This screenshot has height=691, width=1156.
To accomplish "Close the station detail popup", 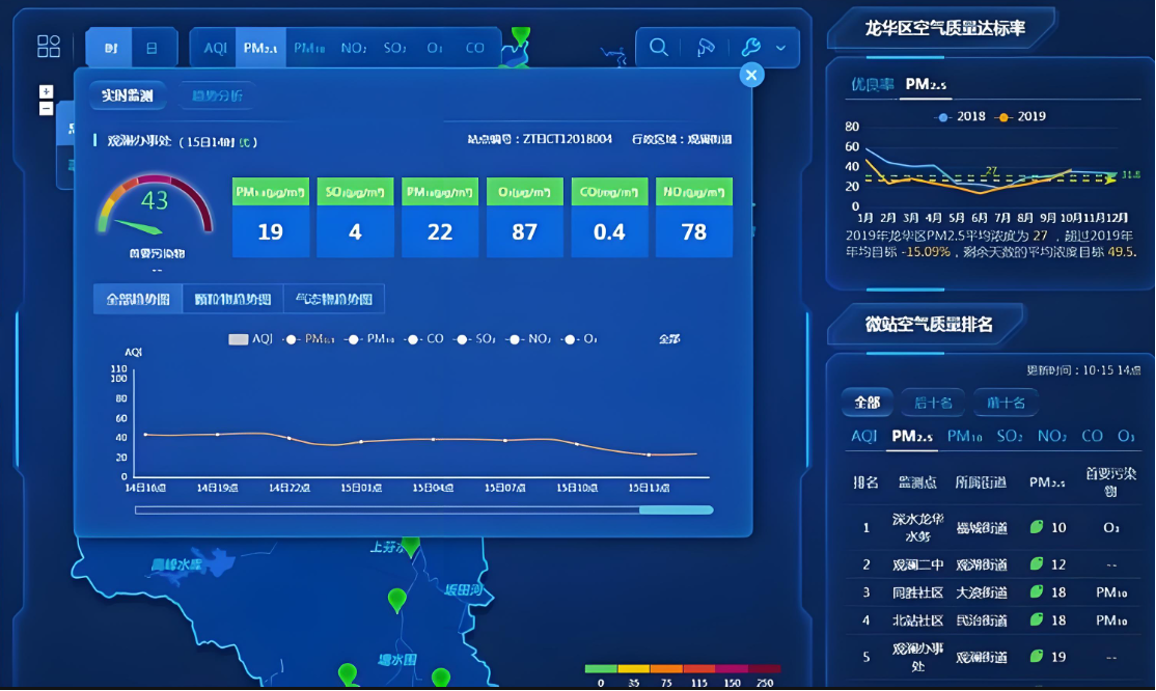I will [x=751, y=75].
